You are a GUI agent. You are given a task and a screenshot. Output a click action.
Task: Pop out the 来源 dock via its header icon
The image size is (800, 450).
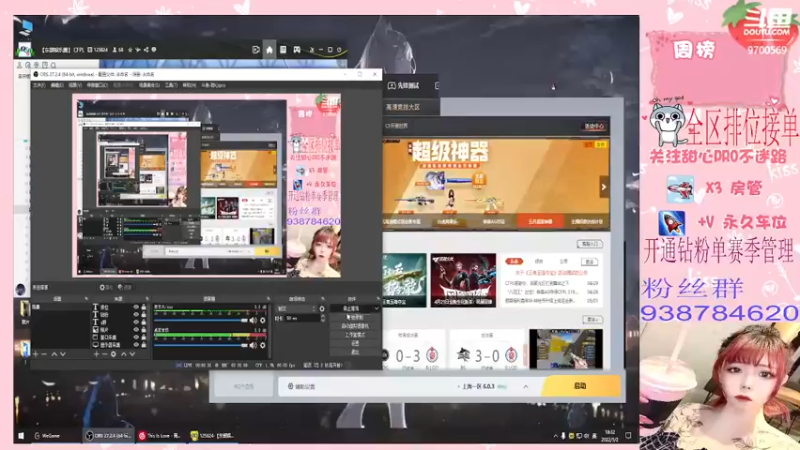point(147,298)
